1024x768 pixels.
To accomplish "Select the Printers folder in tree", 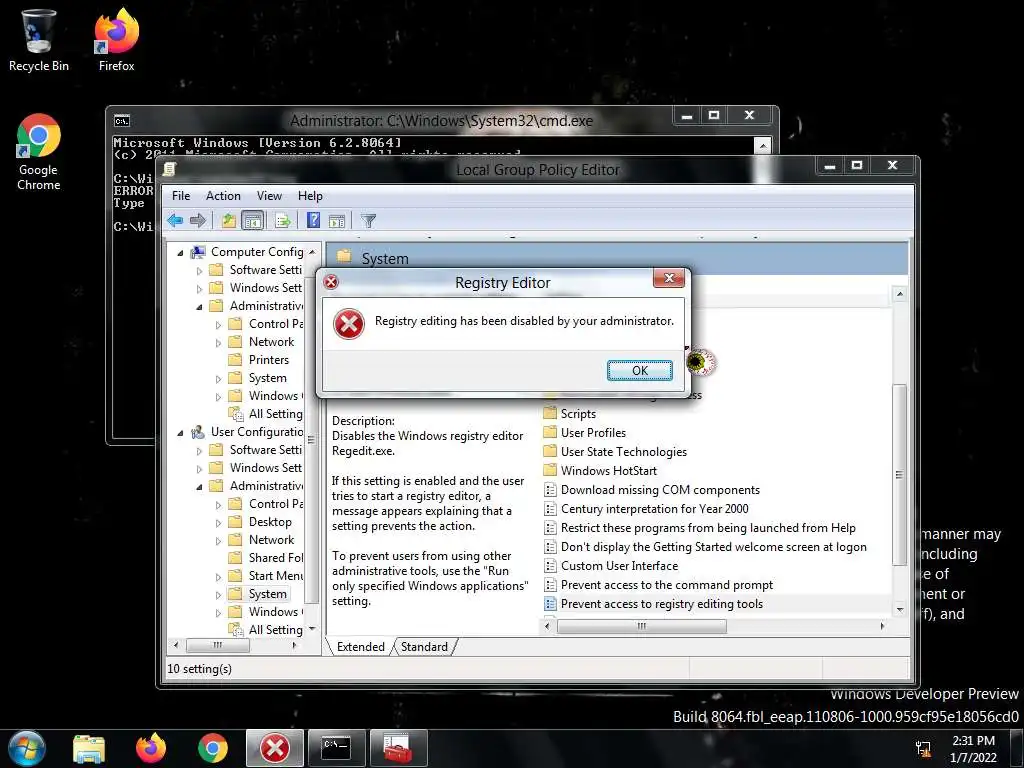I will coord(268,360).
